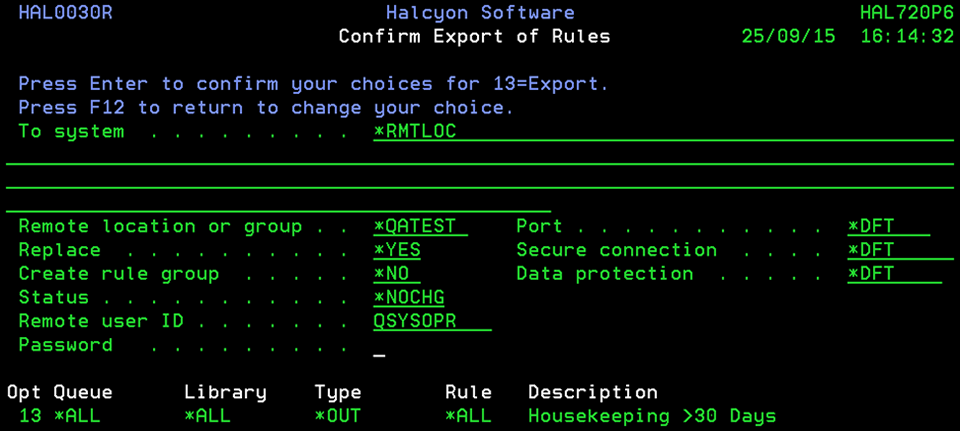Click the *ALL value under Library column
960x431 pixels.
pos(208,416)
